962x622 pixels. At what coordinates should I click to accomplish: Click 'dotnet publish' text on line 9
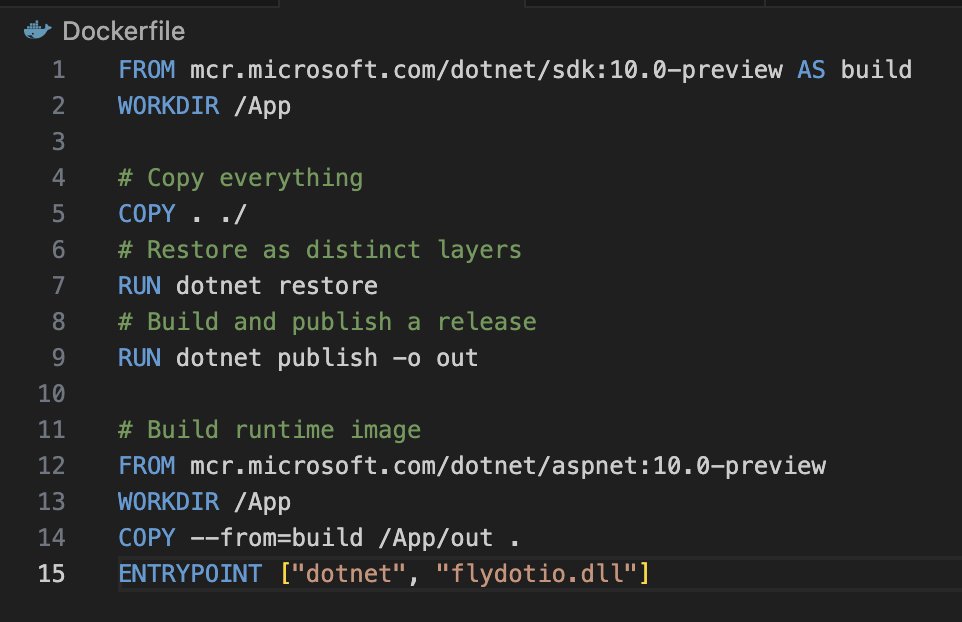277,358
